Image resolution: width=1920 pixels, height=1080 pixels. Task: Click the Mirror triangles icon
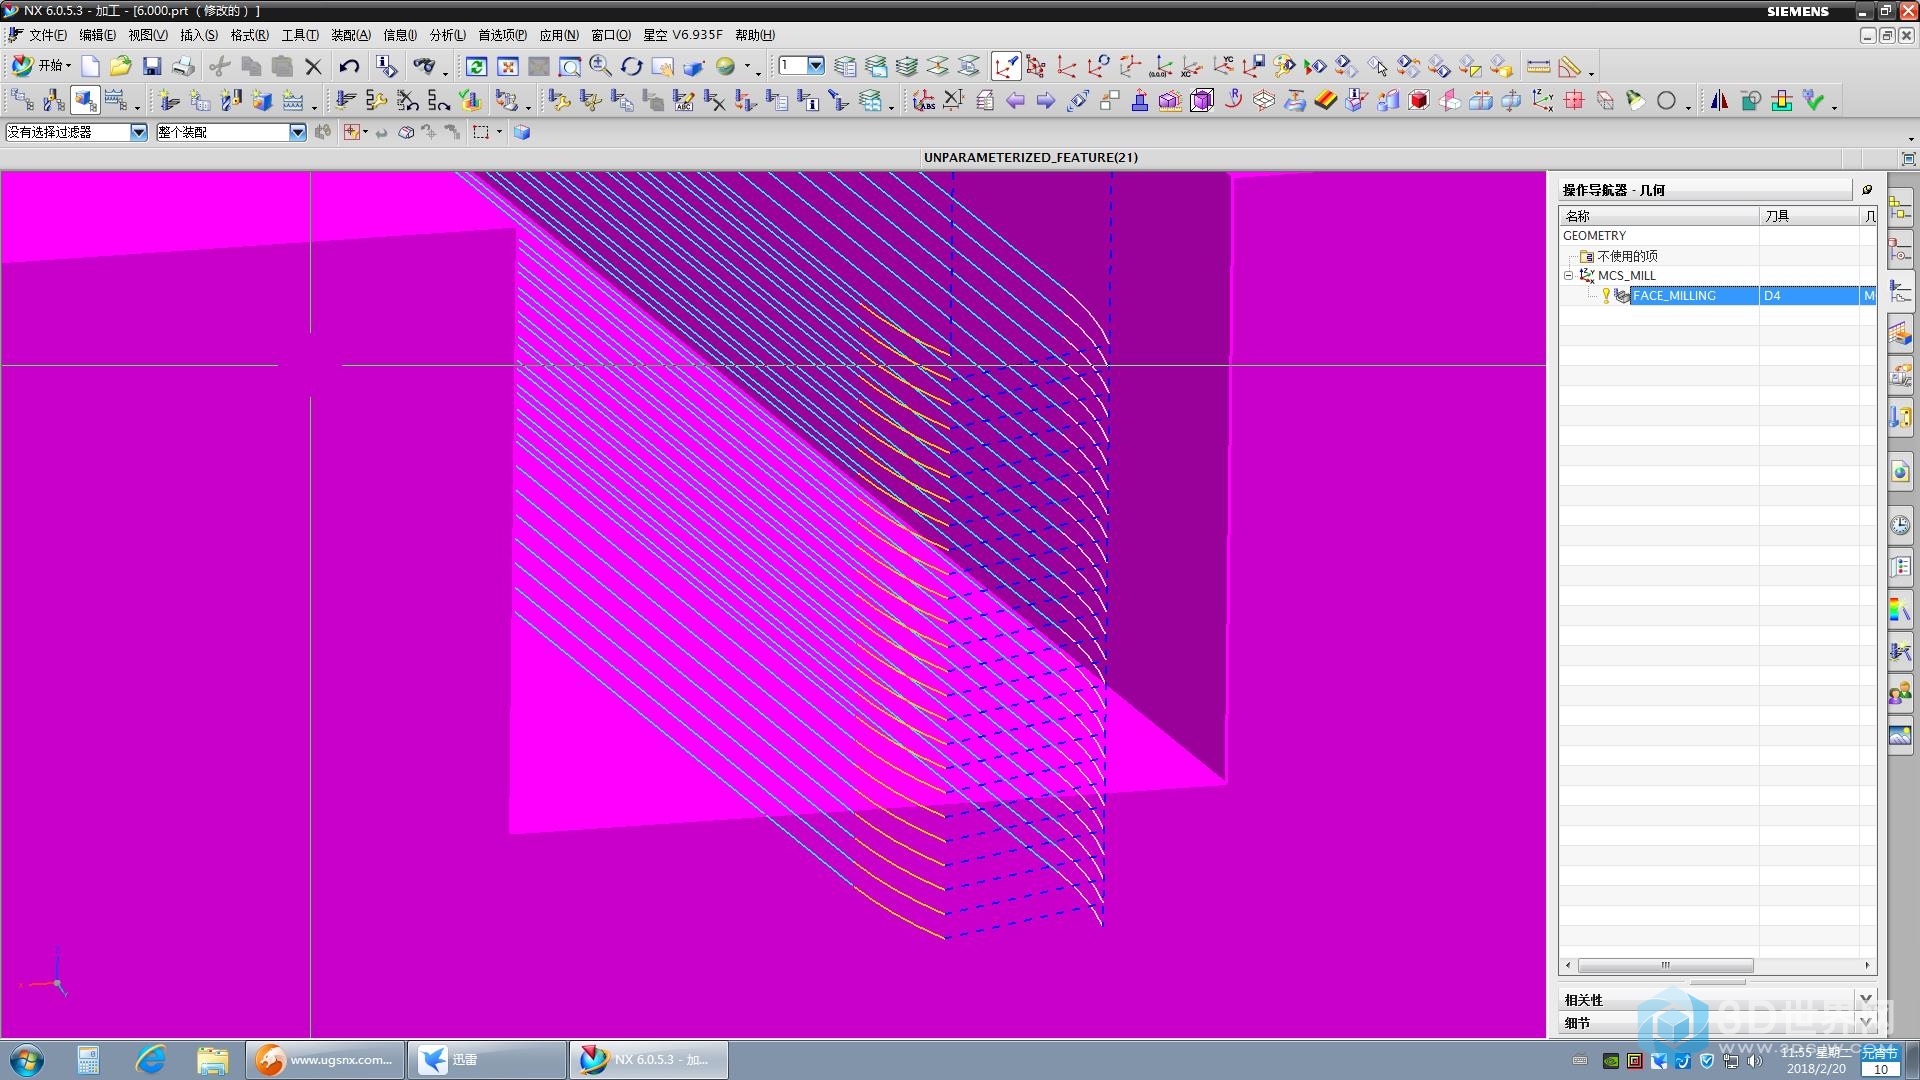(1719, 100)
